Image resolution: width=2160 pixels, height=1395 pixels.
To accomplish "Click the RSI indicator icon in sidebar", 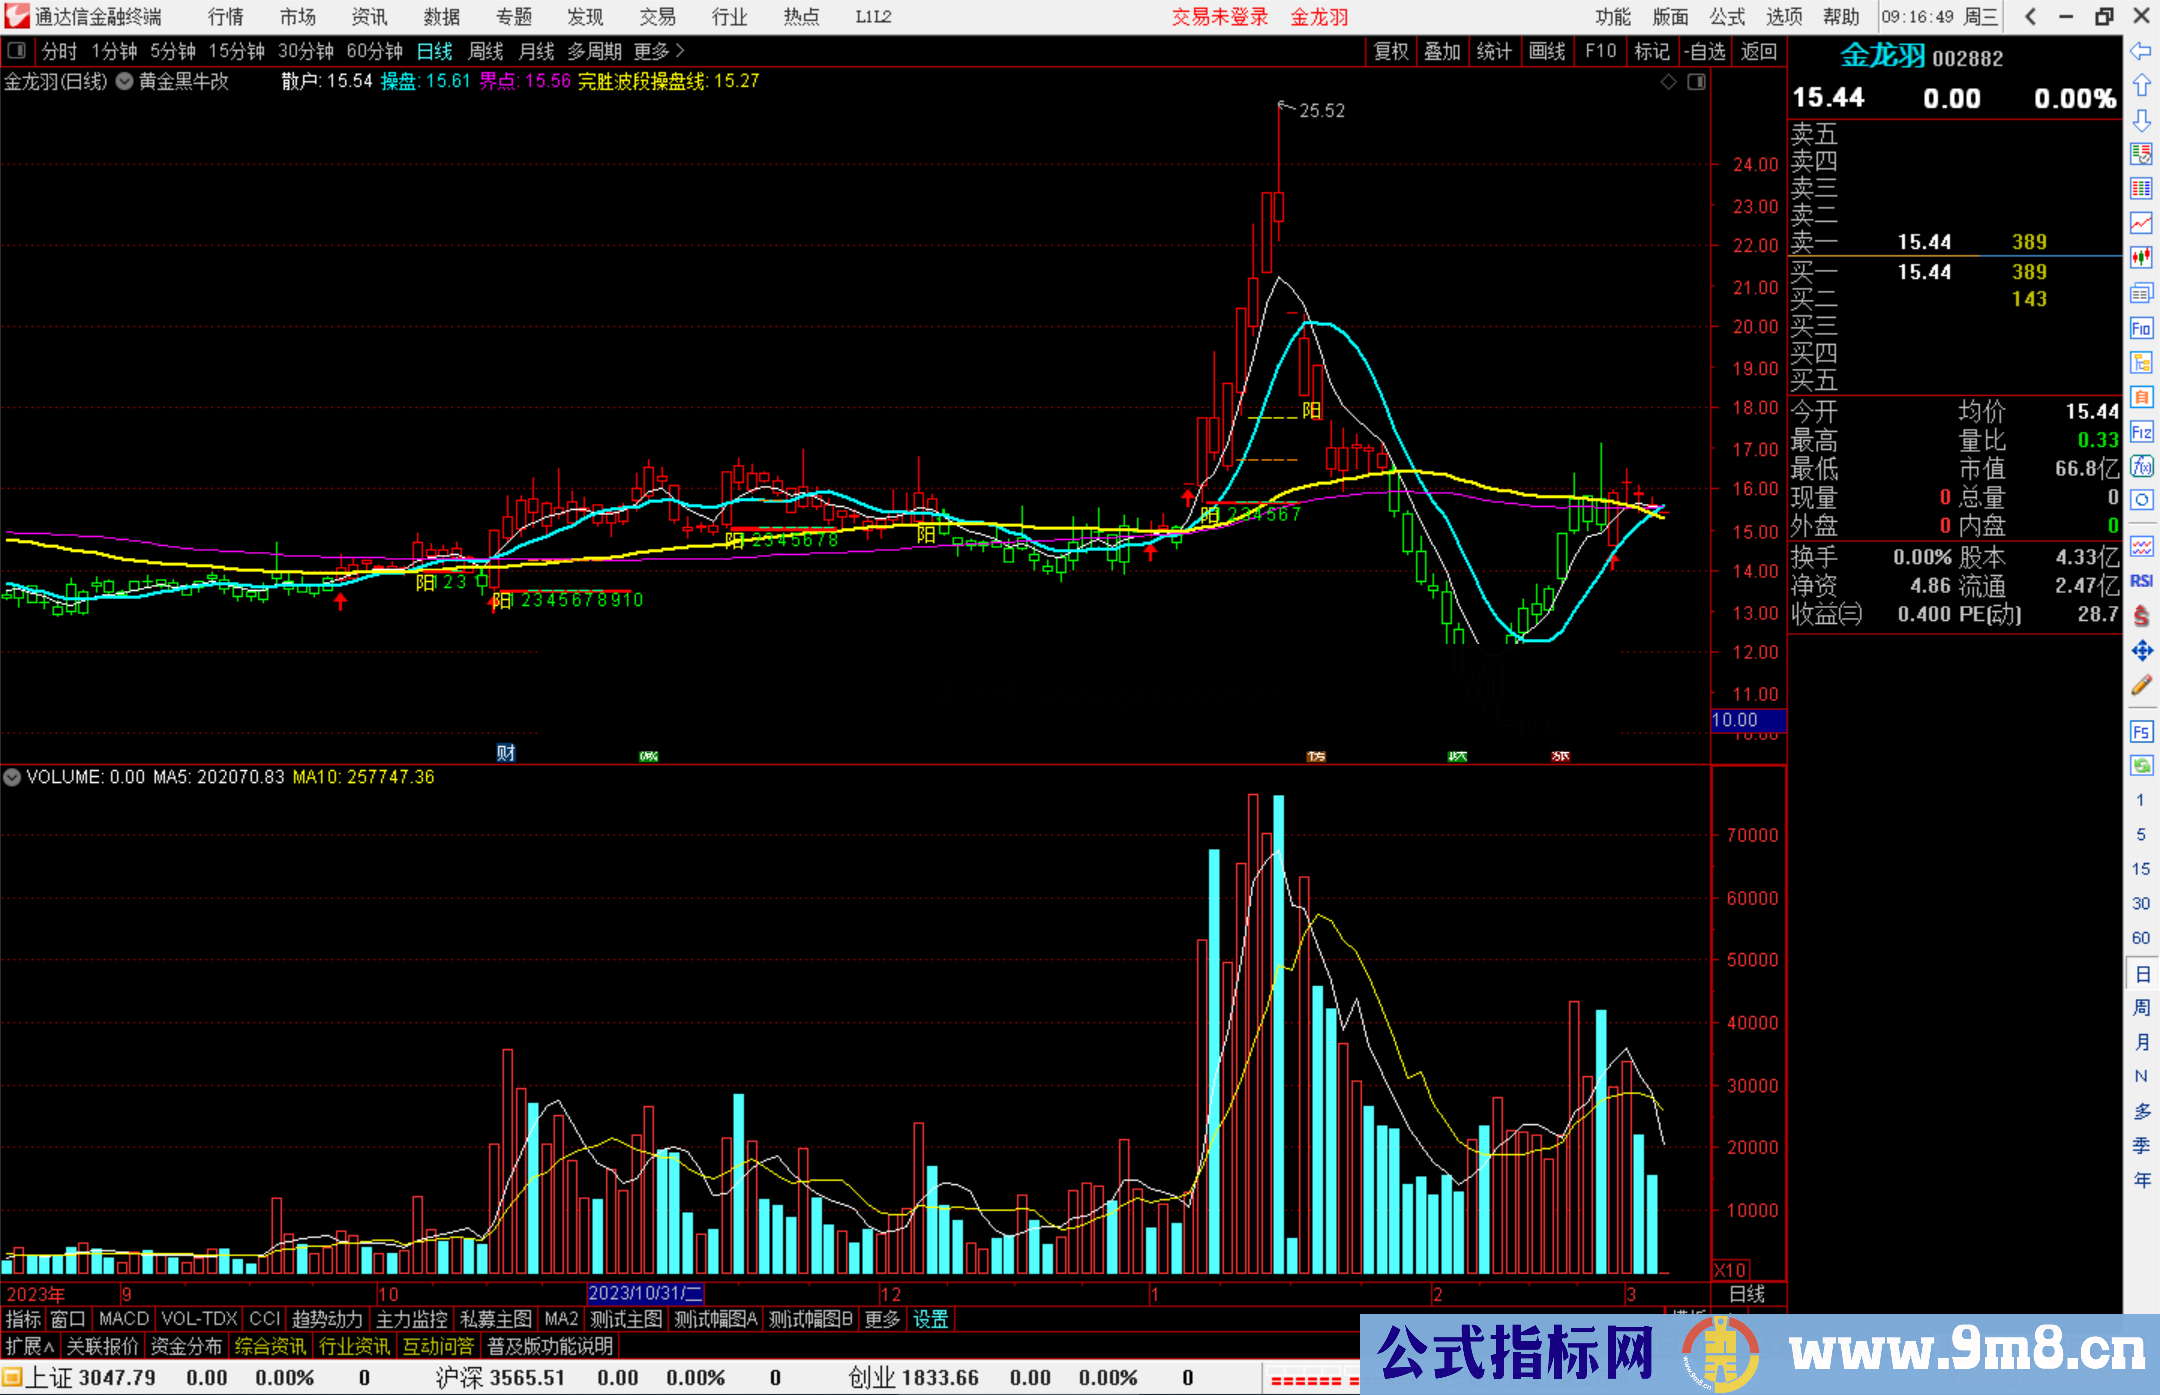I will point(2141,581).
